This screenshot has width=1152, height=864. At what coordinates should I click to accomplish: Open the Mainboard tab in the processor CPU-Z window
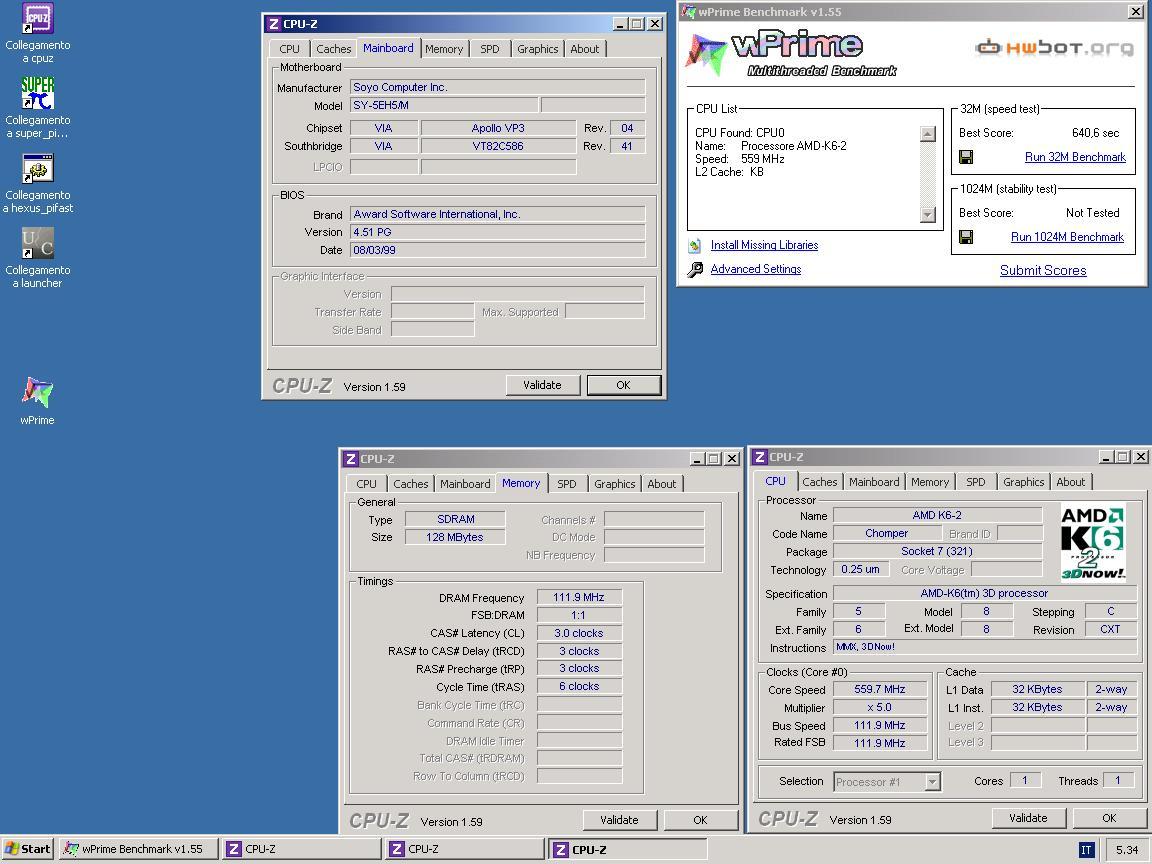(x=874, y=482)
